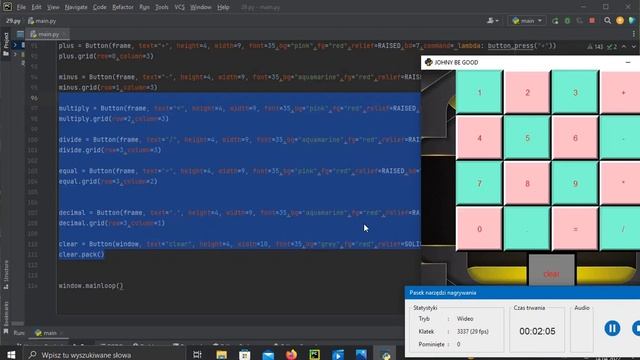This screenshot has height=360, width=640.
Task: Click button 0 in the calculator window
Action: pos(479,229)
